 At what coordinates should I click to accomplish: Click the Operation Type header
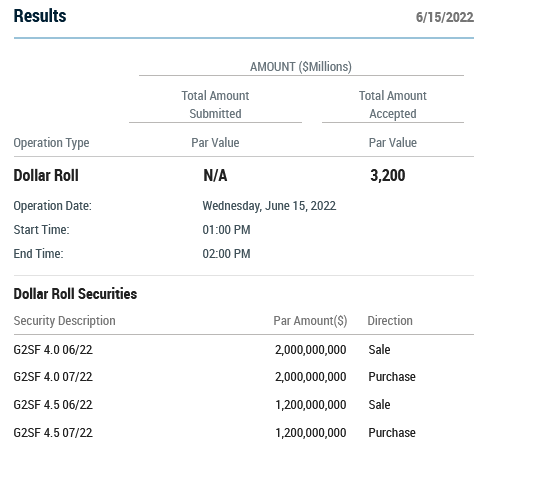point(51,143)
